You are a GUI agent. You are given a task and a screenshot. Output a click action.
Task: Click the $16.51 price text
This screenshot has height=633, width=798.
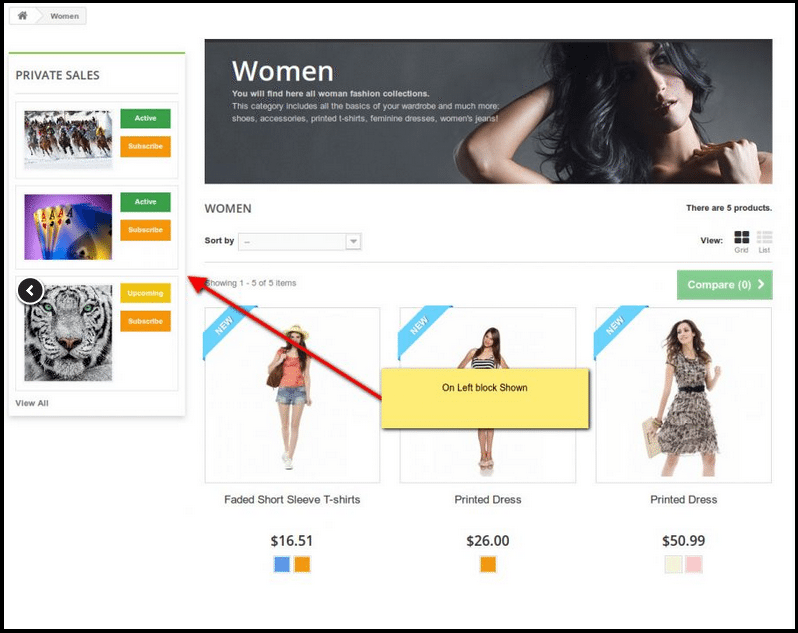[x=292, y=540]
